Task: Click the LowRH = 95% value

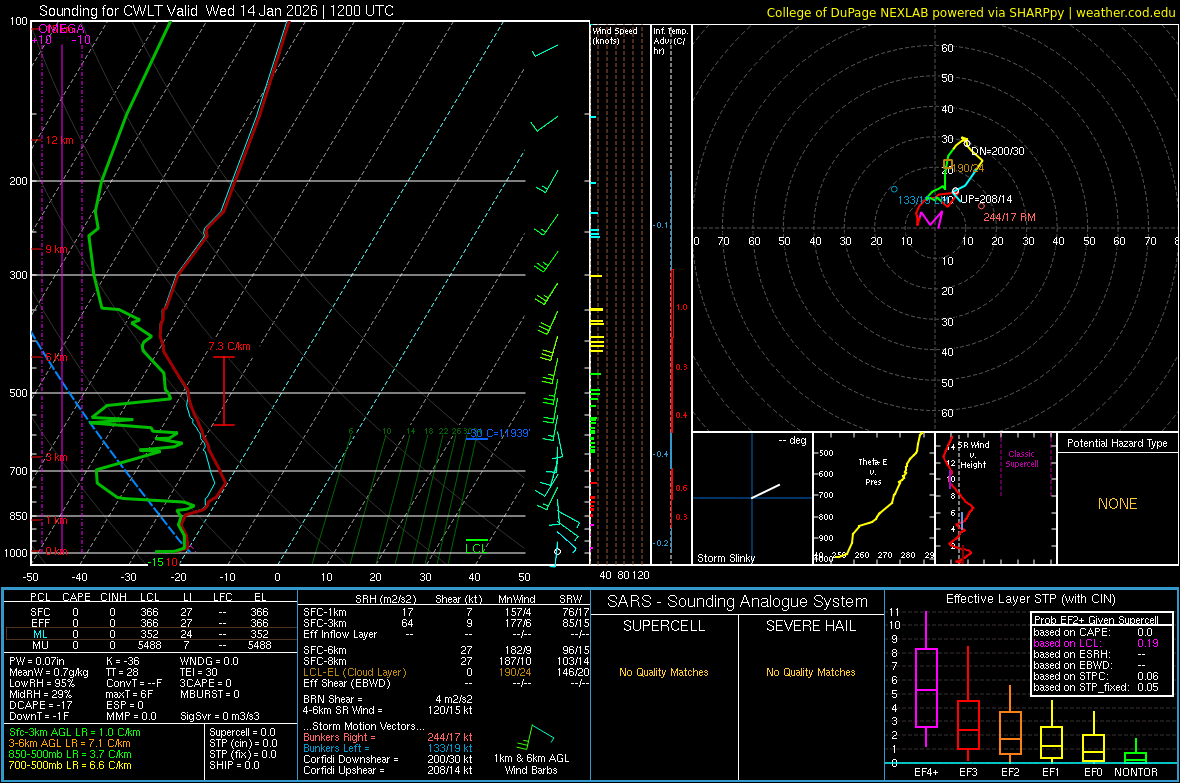Action: pos(41,683)
